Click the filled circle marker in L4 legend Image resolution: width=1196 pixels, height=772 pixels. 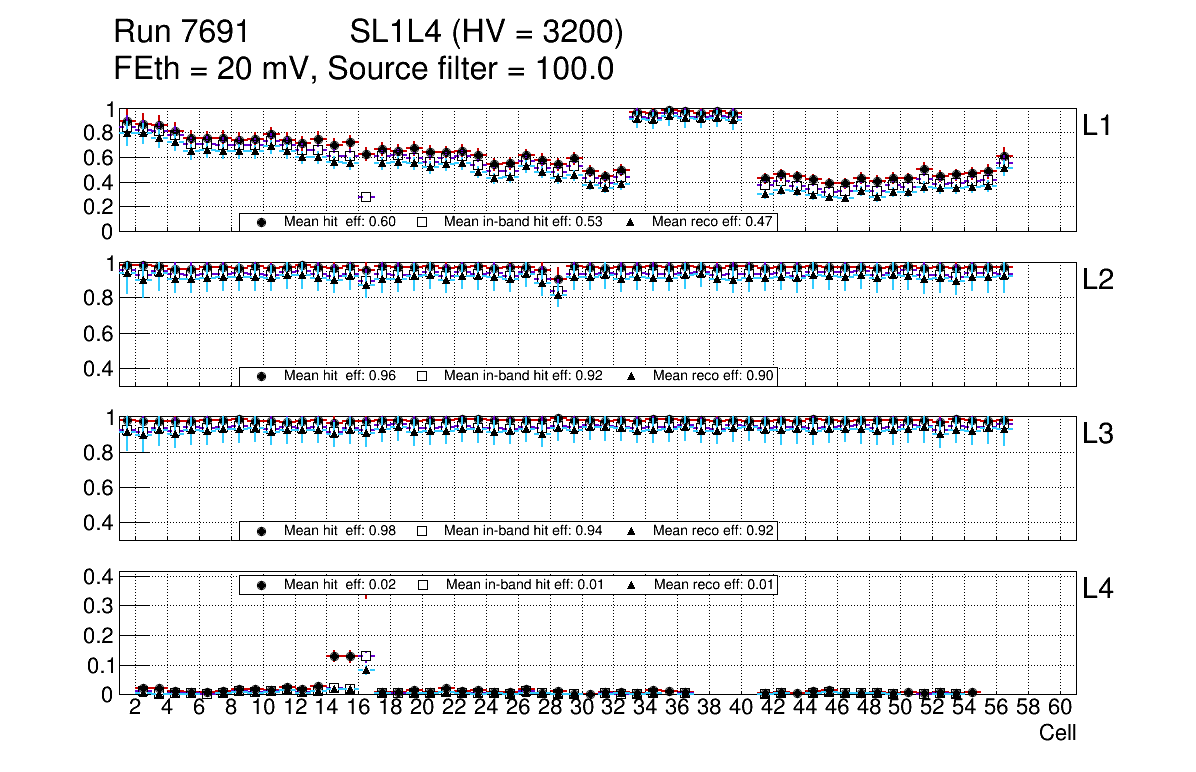[262, 585]
